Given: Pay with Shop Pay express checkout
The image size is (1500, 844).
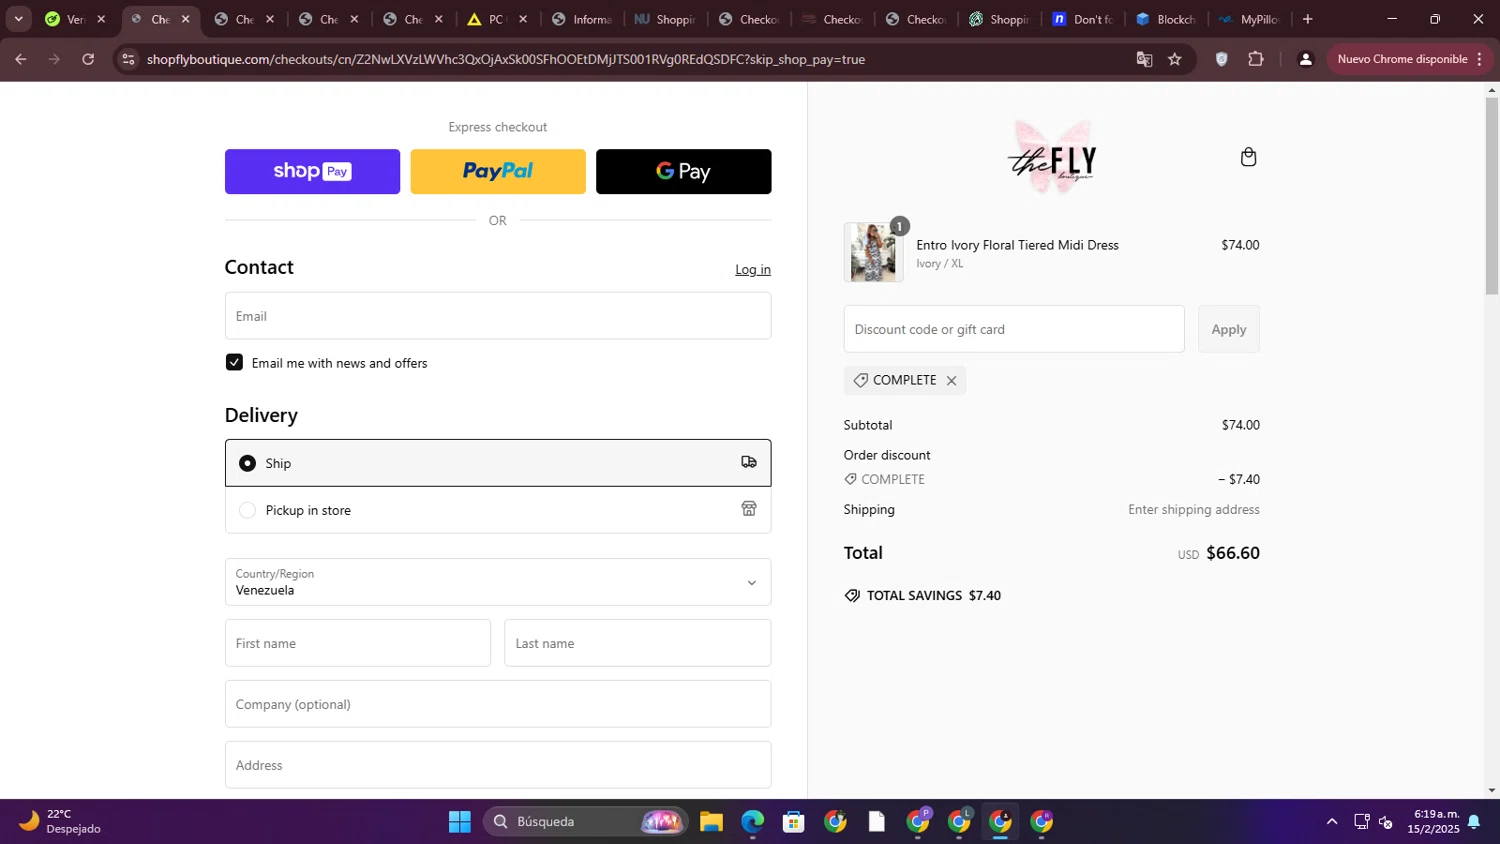Looking at the screenshot, I should point(312,171).
